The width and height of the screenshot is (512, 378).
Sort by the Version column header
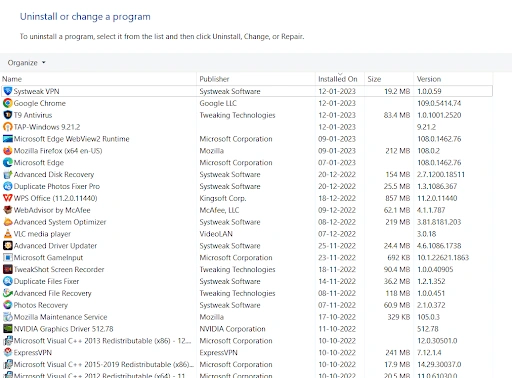click(429, 79)
